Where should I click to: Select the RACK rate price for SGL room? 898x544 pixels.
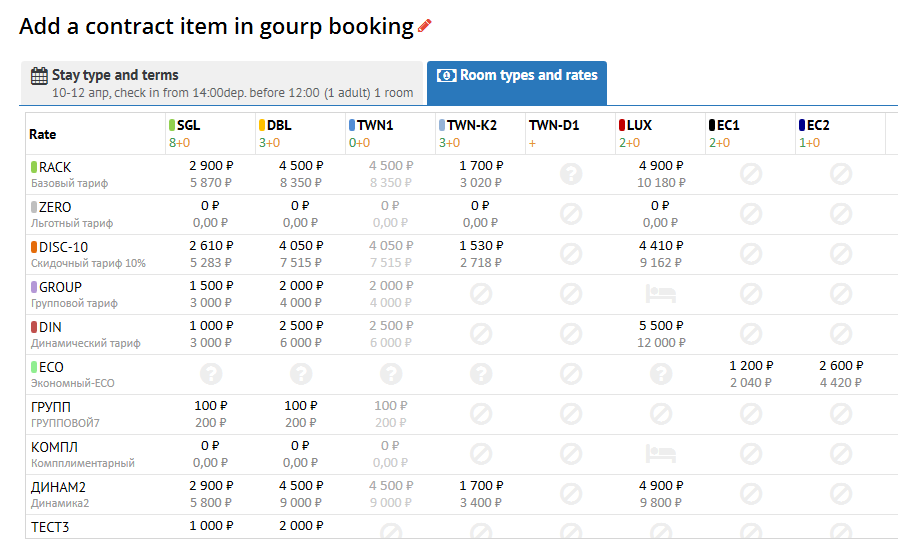click(210, 165)
